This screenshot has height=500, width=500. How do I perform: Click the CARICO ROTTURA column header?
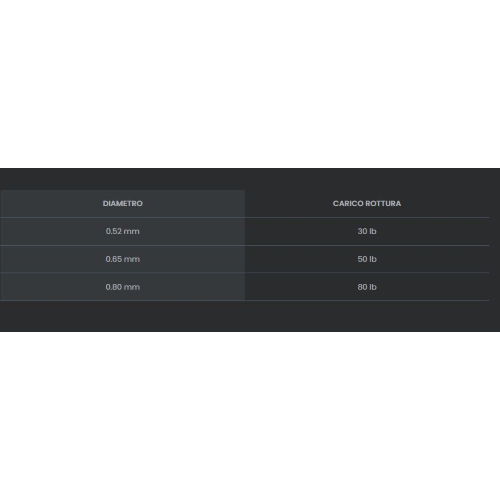click(367, 204)
